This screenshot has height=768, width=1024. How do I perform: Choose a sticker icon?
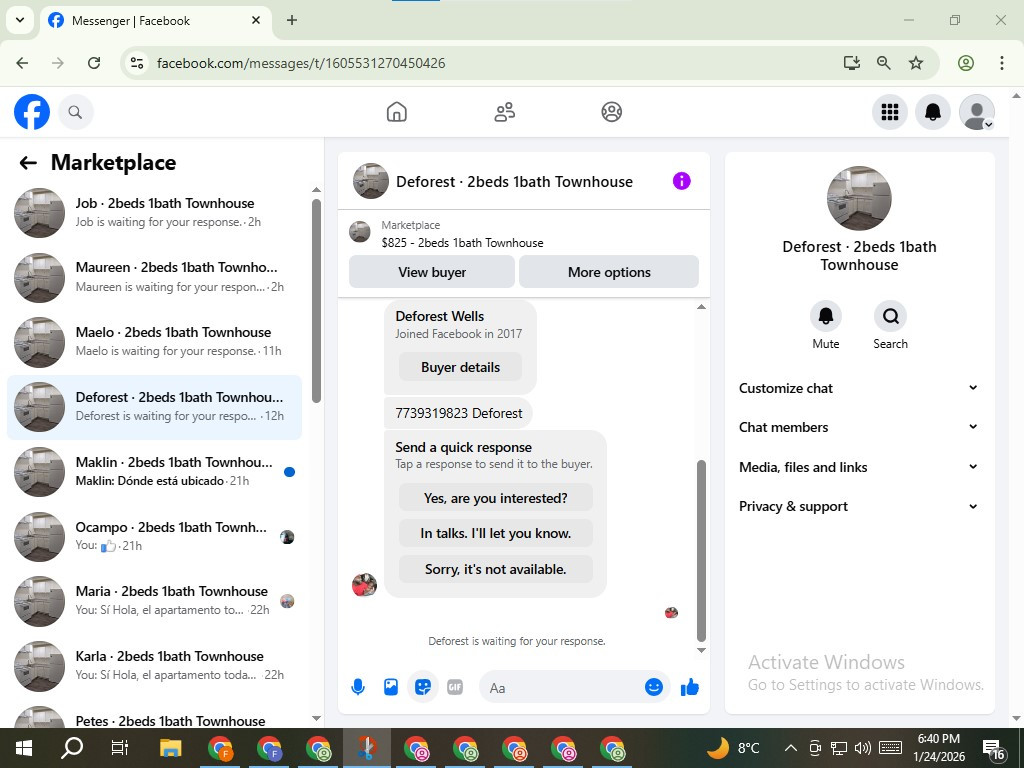(423, 687)
